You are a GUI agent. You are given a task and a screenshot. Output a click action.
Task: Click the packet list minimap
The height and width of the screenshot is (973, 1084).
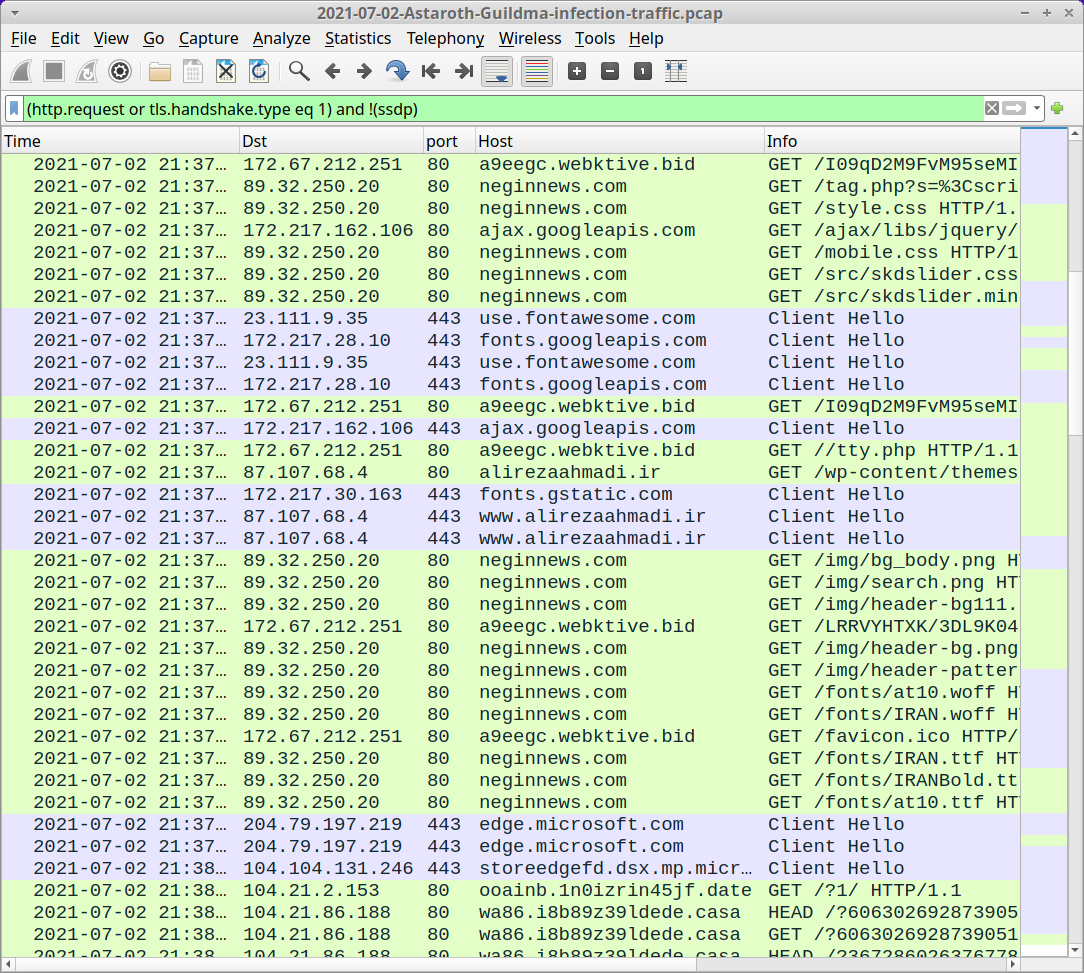1043,542
